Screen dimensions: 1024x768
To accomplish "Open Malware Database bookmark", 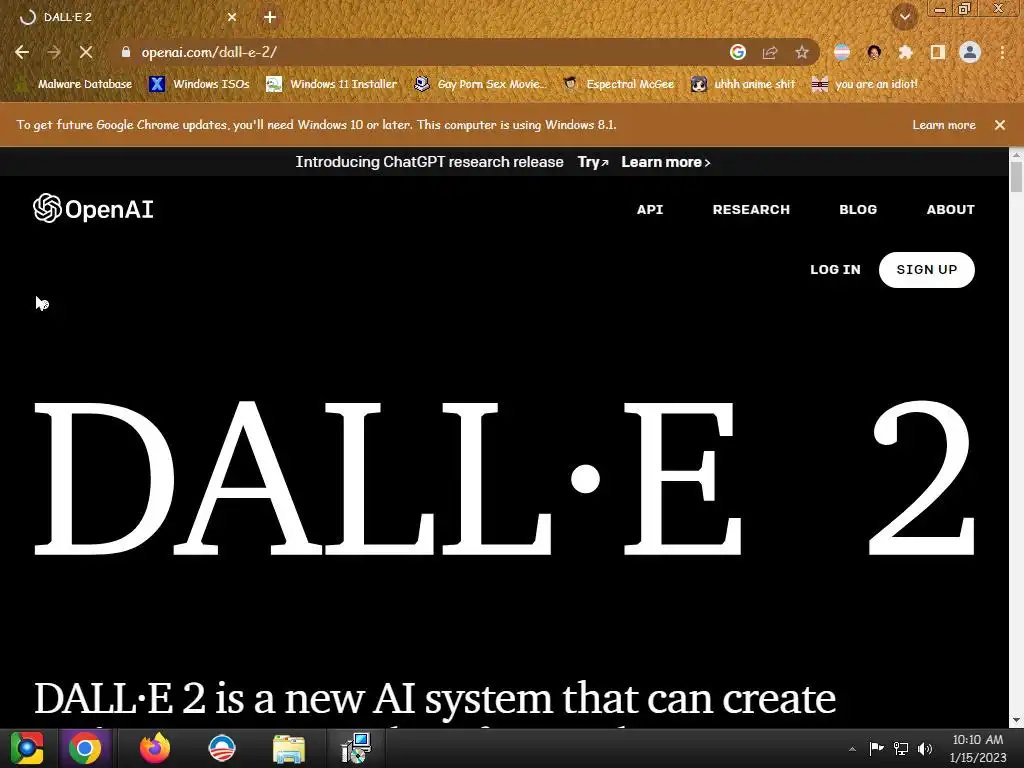I will click(74, 84).
